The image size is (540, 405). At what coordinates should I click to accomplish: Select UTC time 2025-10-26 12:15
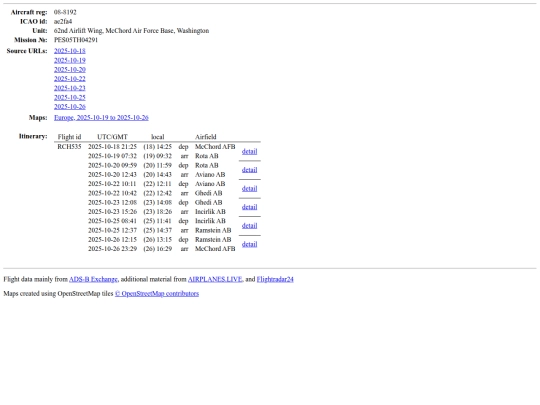(112, 240)
